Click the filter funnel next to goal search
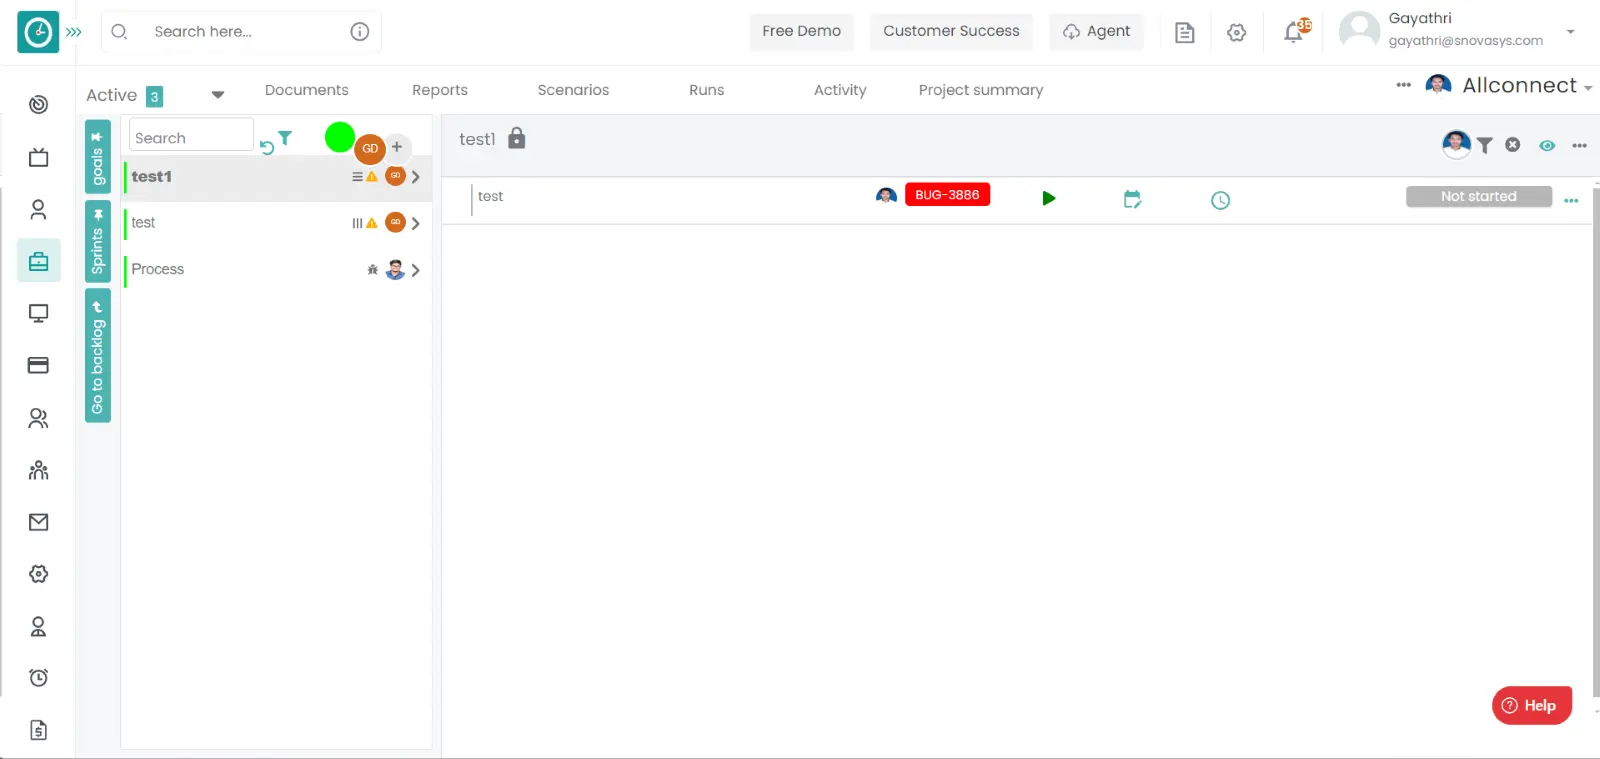Image resolution: width=1600 pixels, height=759 pixels. tap(285, 138)
